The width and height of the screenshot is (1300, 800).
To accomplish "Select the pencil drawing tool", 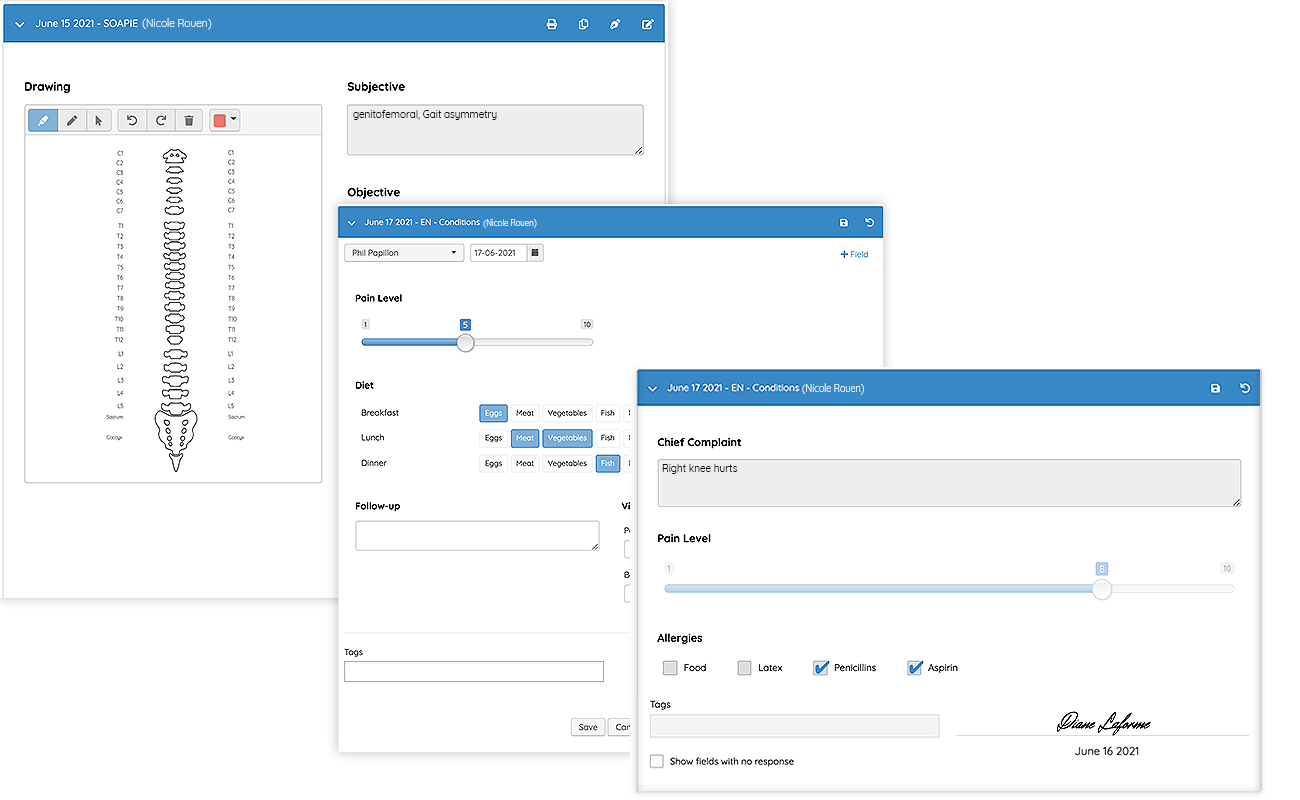I will click(72, 120).
